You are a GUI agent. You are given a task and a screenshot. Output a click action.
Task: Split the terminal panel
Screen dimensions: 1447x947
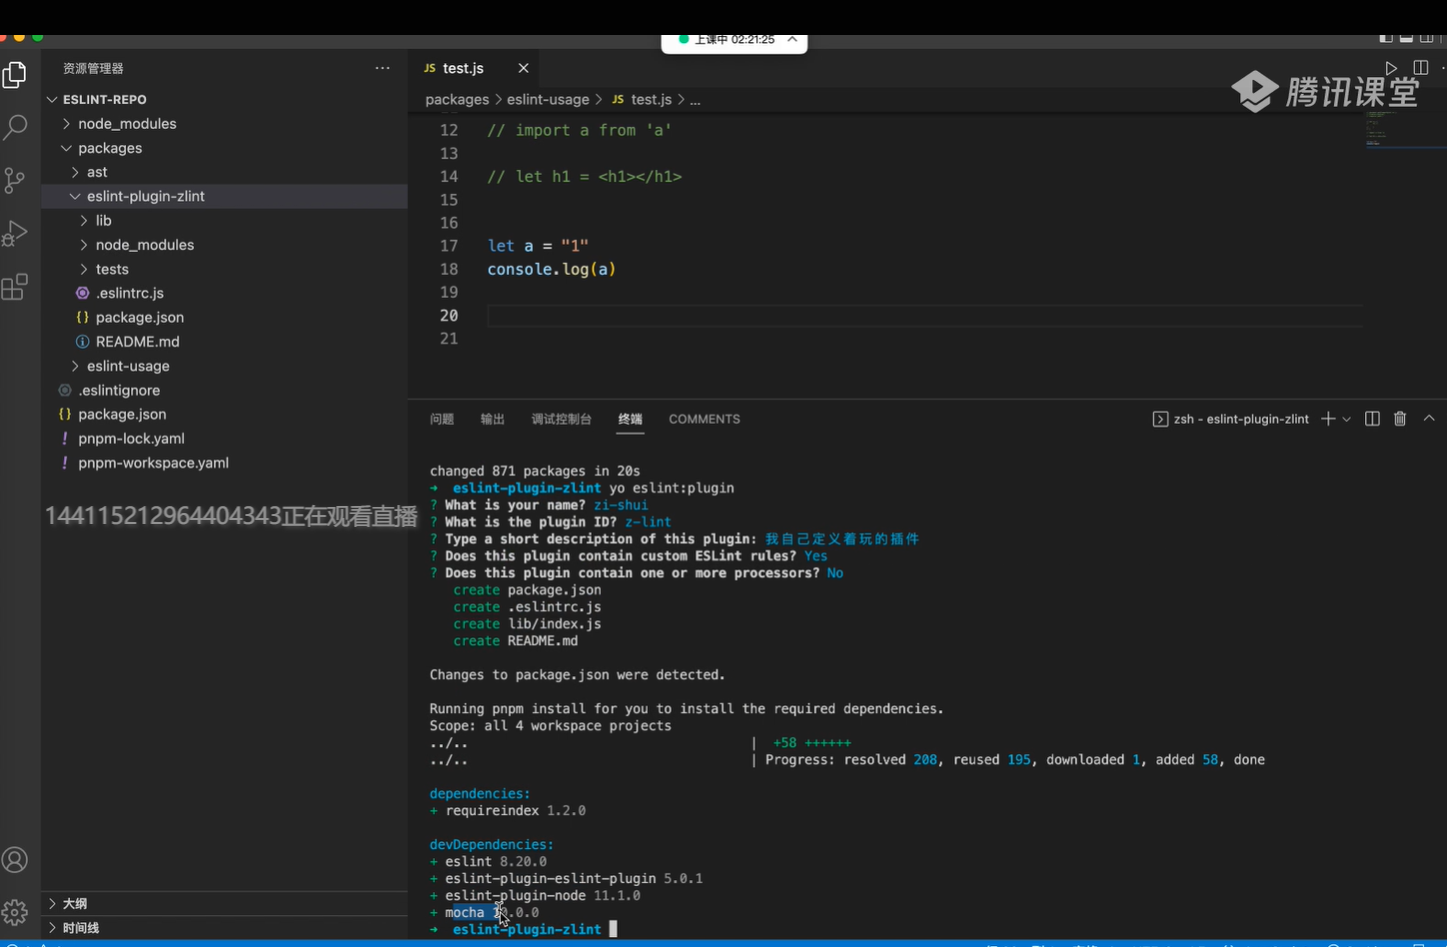(x=1372, y=419)
